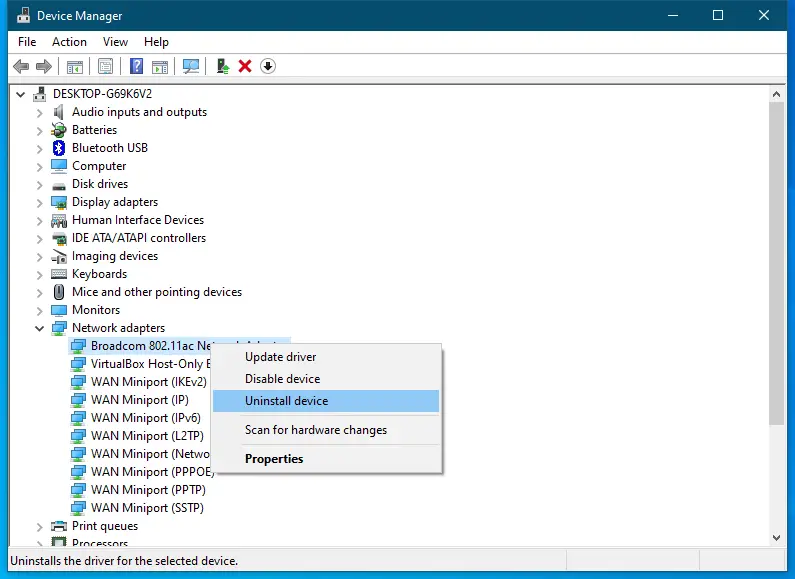
Task: Choose Properties from context menu
Action: 326,459
